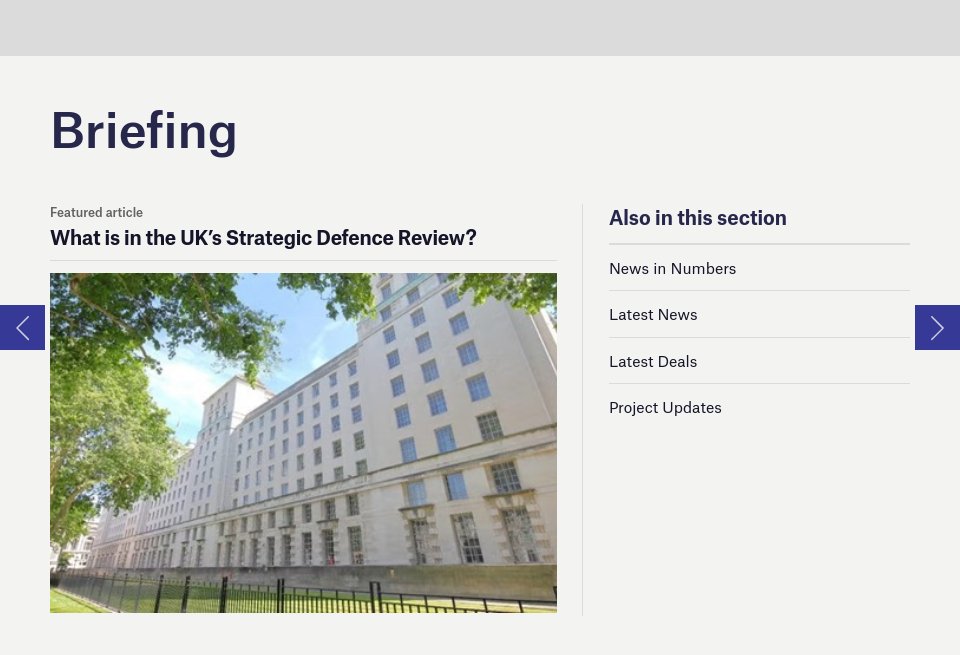Go to previous page with left arrow
960x655 pixels.
tap(22, 327)
